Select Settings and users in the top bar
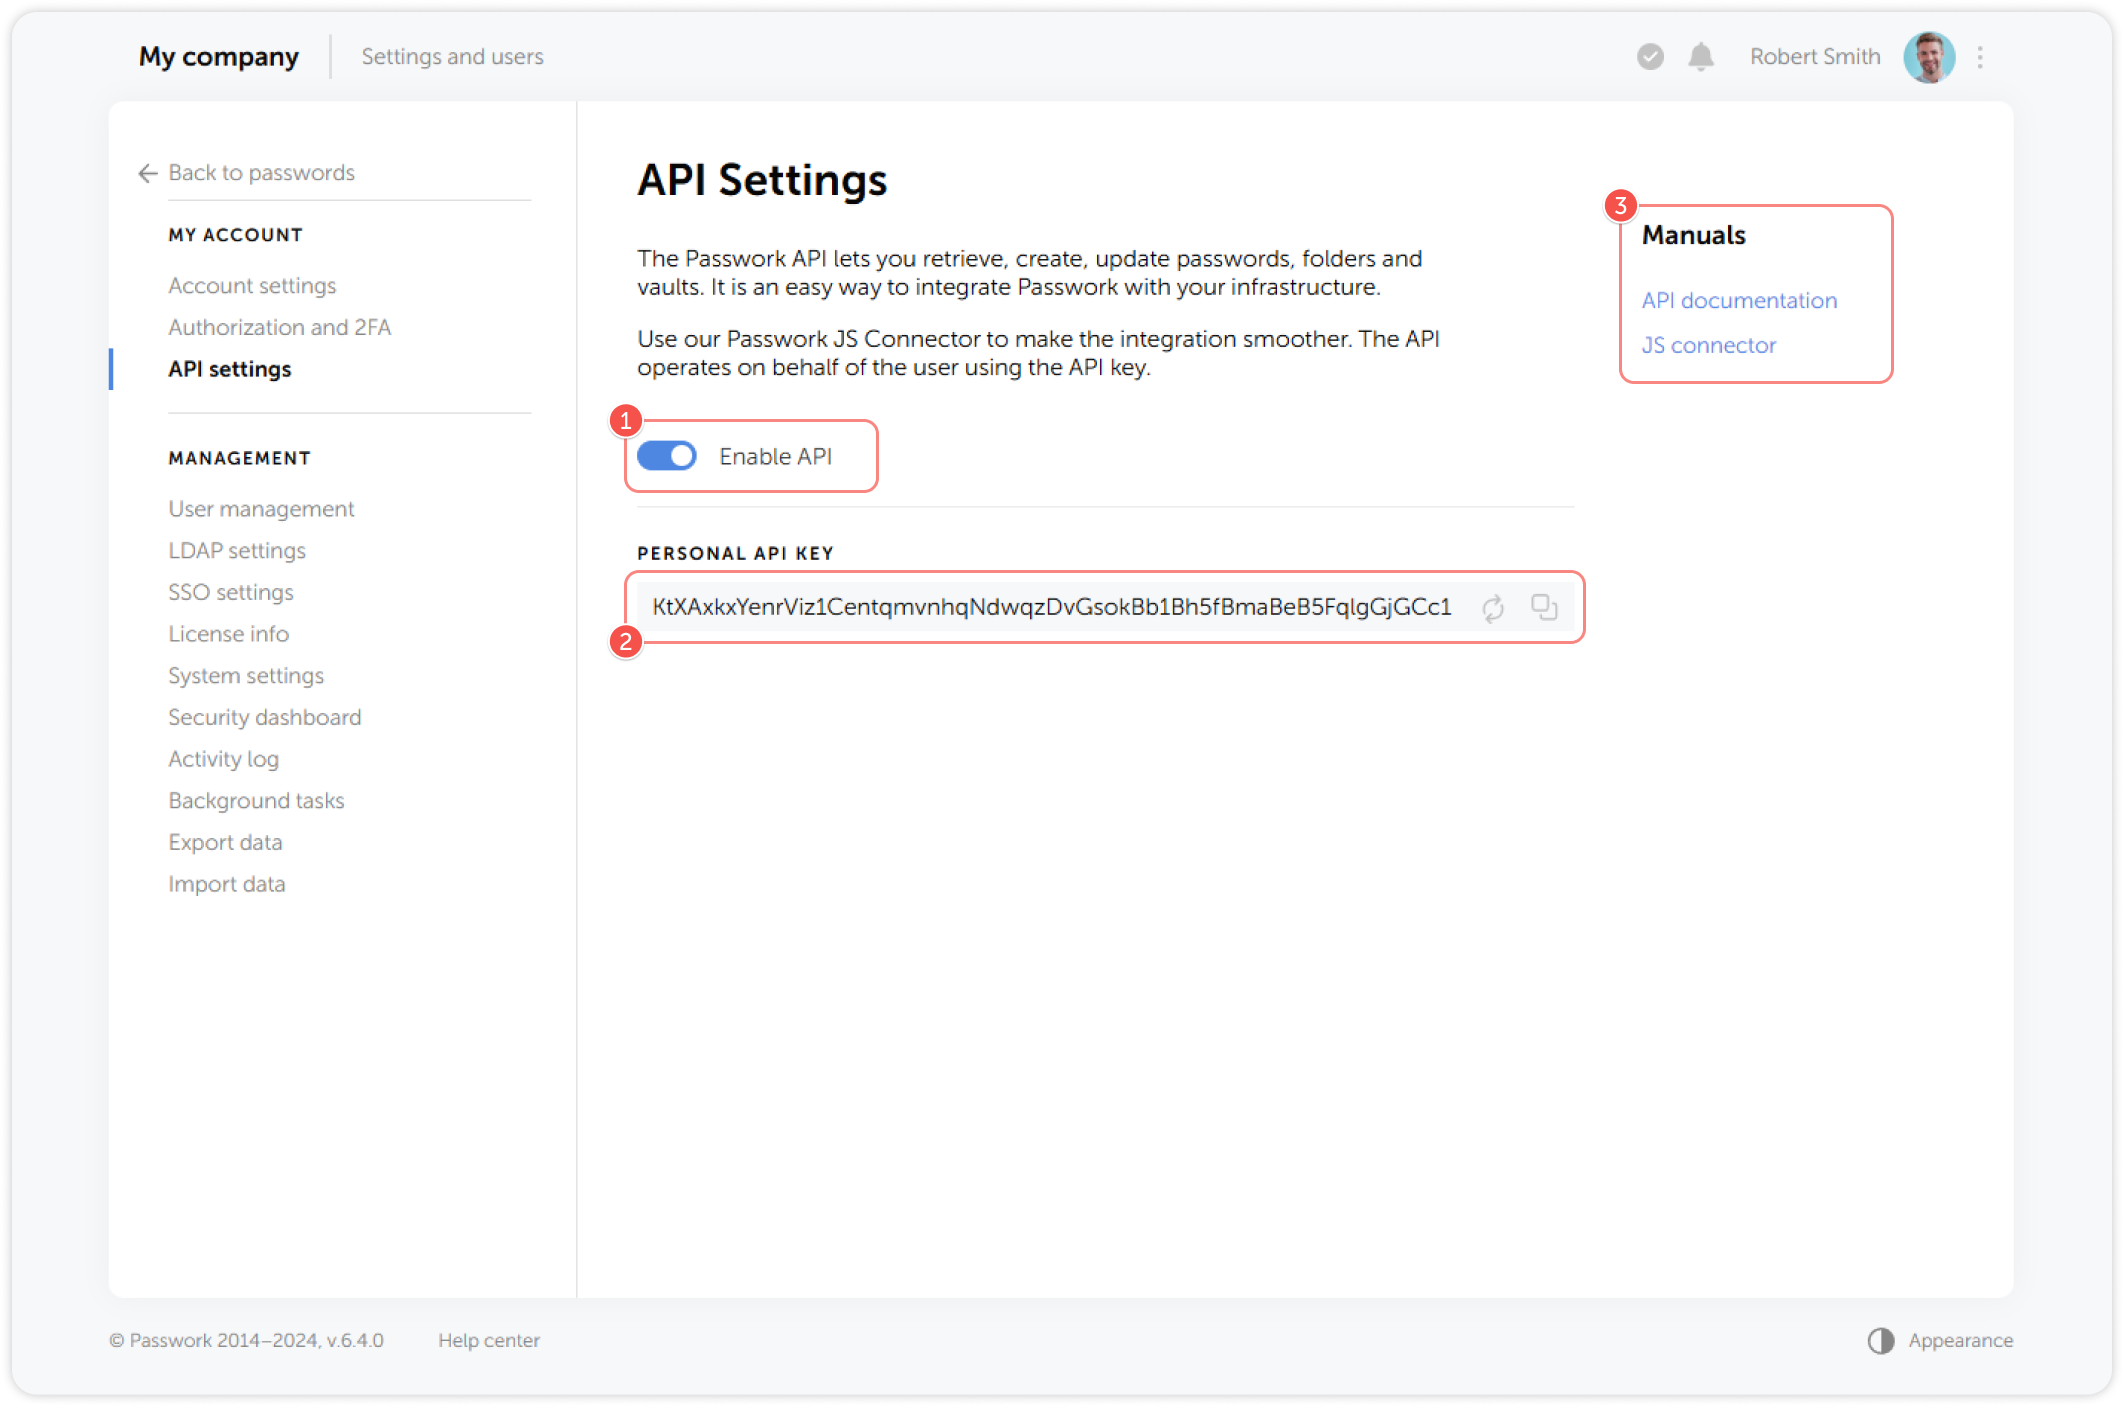Viewport: 2124px width, 1407px height. (x=452, y=57)
